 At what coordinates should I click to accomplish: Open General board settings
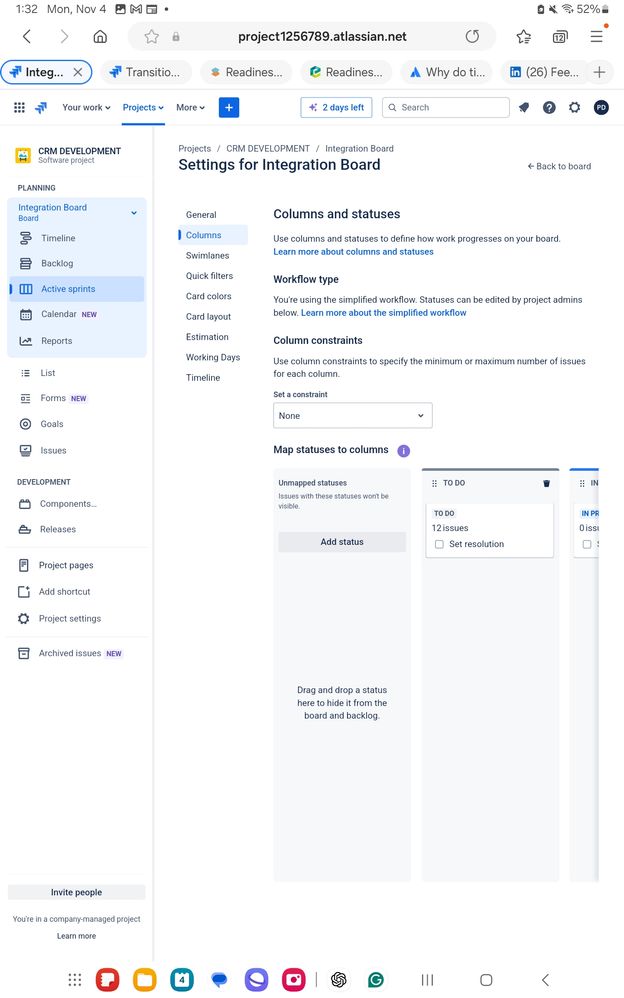point(201,215)
